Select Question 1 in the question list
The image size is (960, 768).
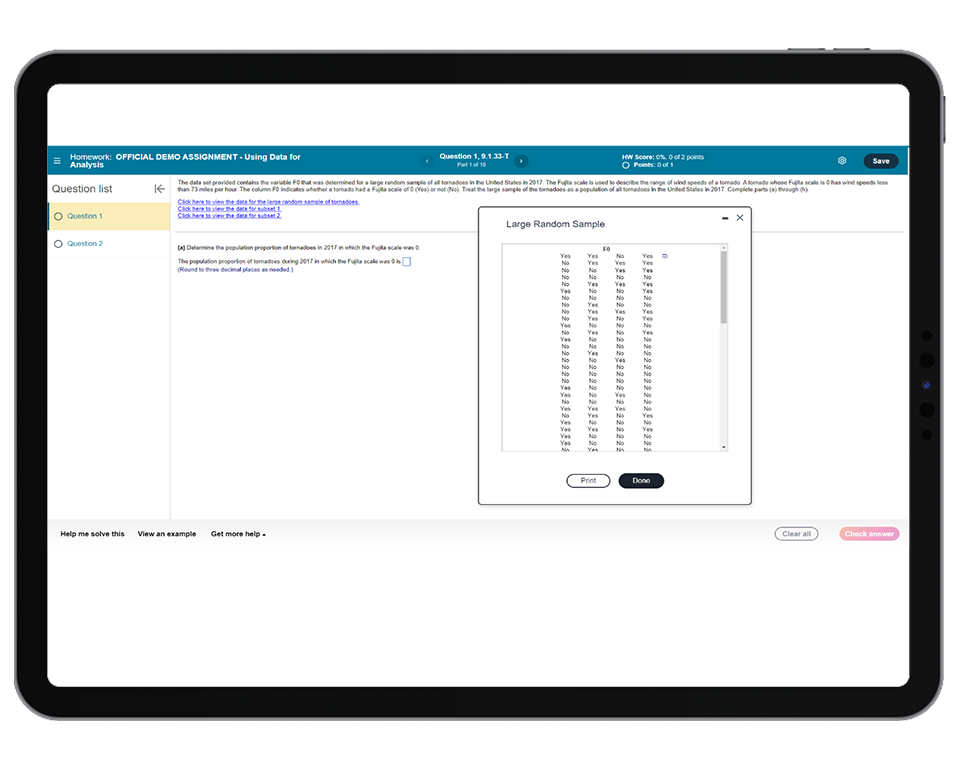click(x=84, y=216)
